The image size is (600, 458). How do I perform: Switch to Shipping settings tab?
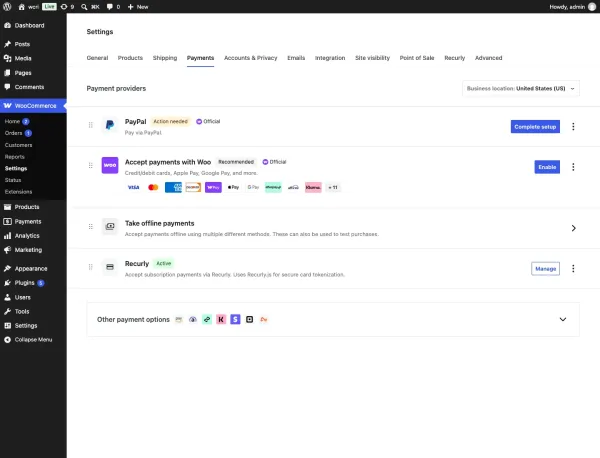(x=165, y=58)
